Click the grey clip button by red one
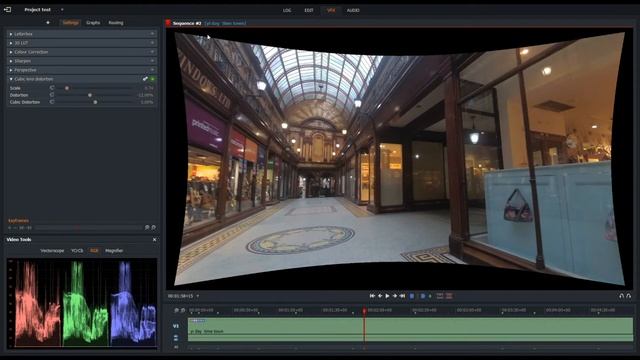 (x=440, y=296)
